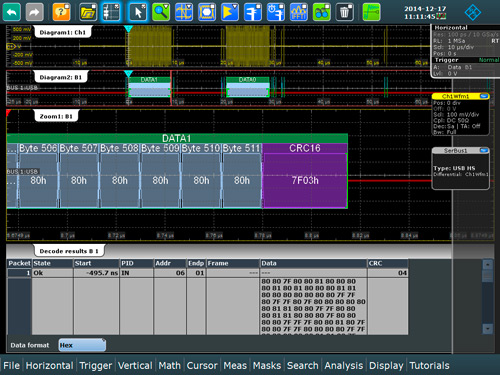Screen dimensions: 500x375
Task: Select the caliper Measurement tool icon
Action: point(253,12)
